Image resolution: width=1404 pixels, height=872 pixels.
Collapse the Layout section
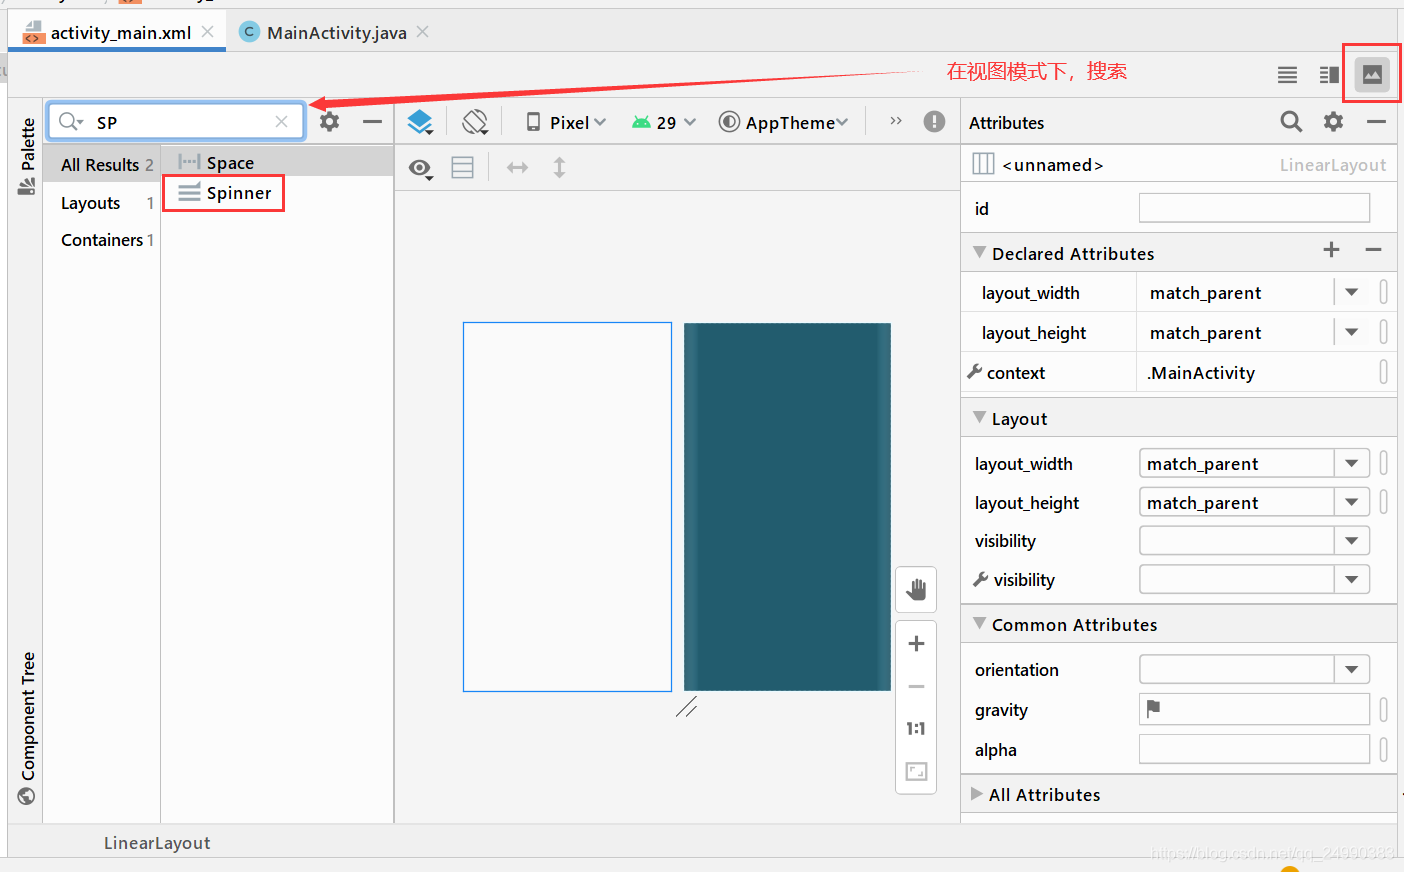[979, 418]
